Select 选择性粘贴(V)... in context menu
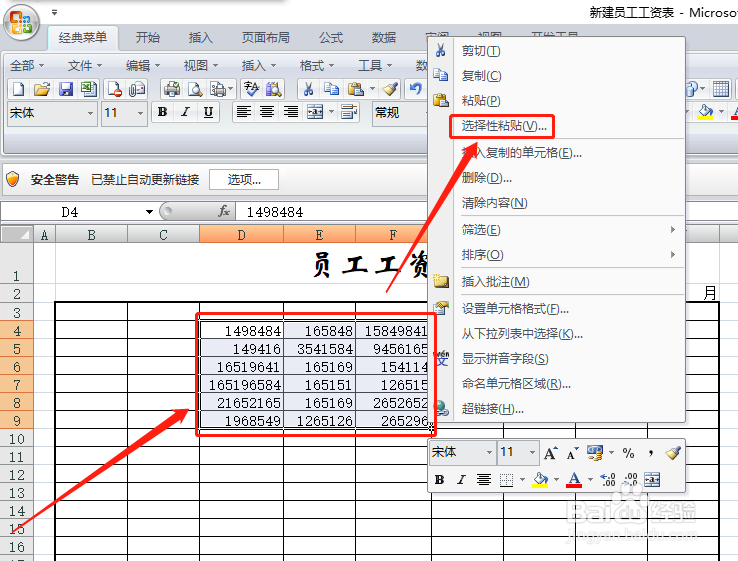 [504, 126]
